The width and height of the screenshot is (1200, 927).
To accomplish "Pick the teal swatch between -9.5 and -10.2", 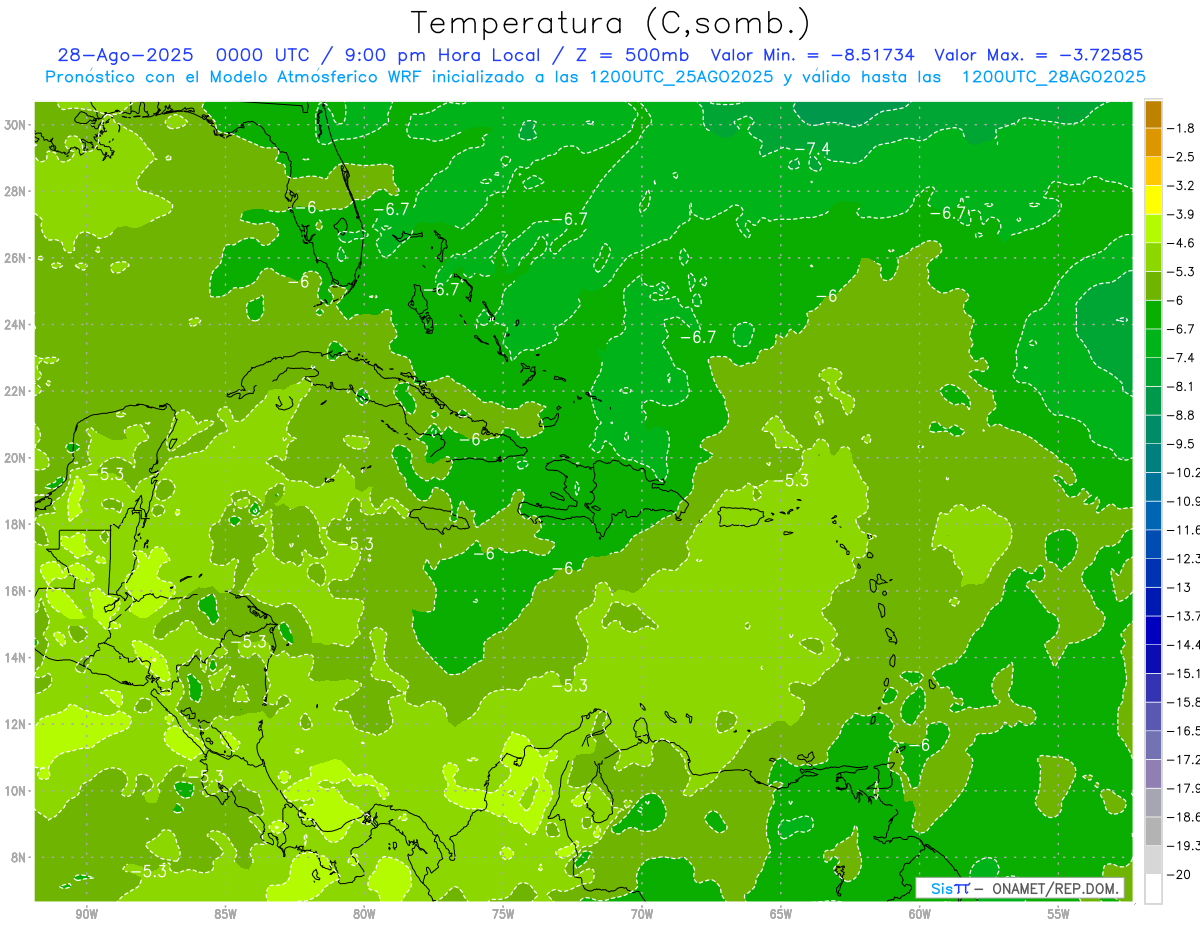I will tap(1153, 458).
